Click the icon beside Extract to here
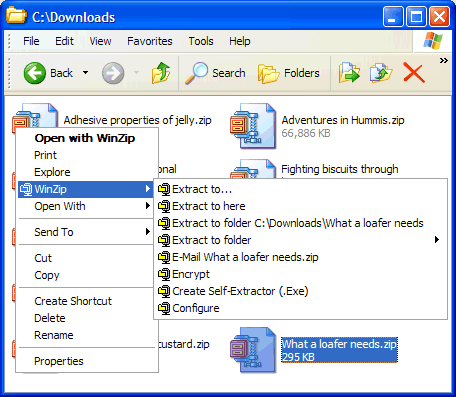This screenshot has height=397, width=456. coord(164,206)
